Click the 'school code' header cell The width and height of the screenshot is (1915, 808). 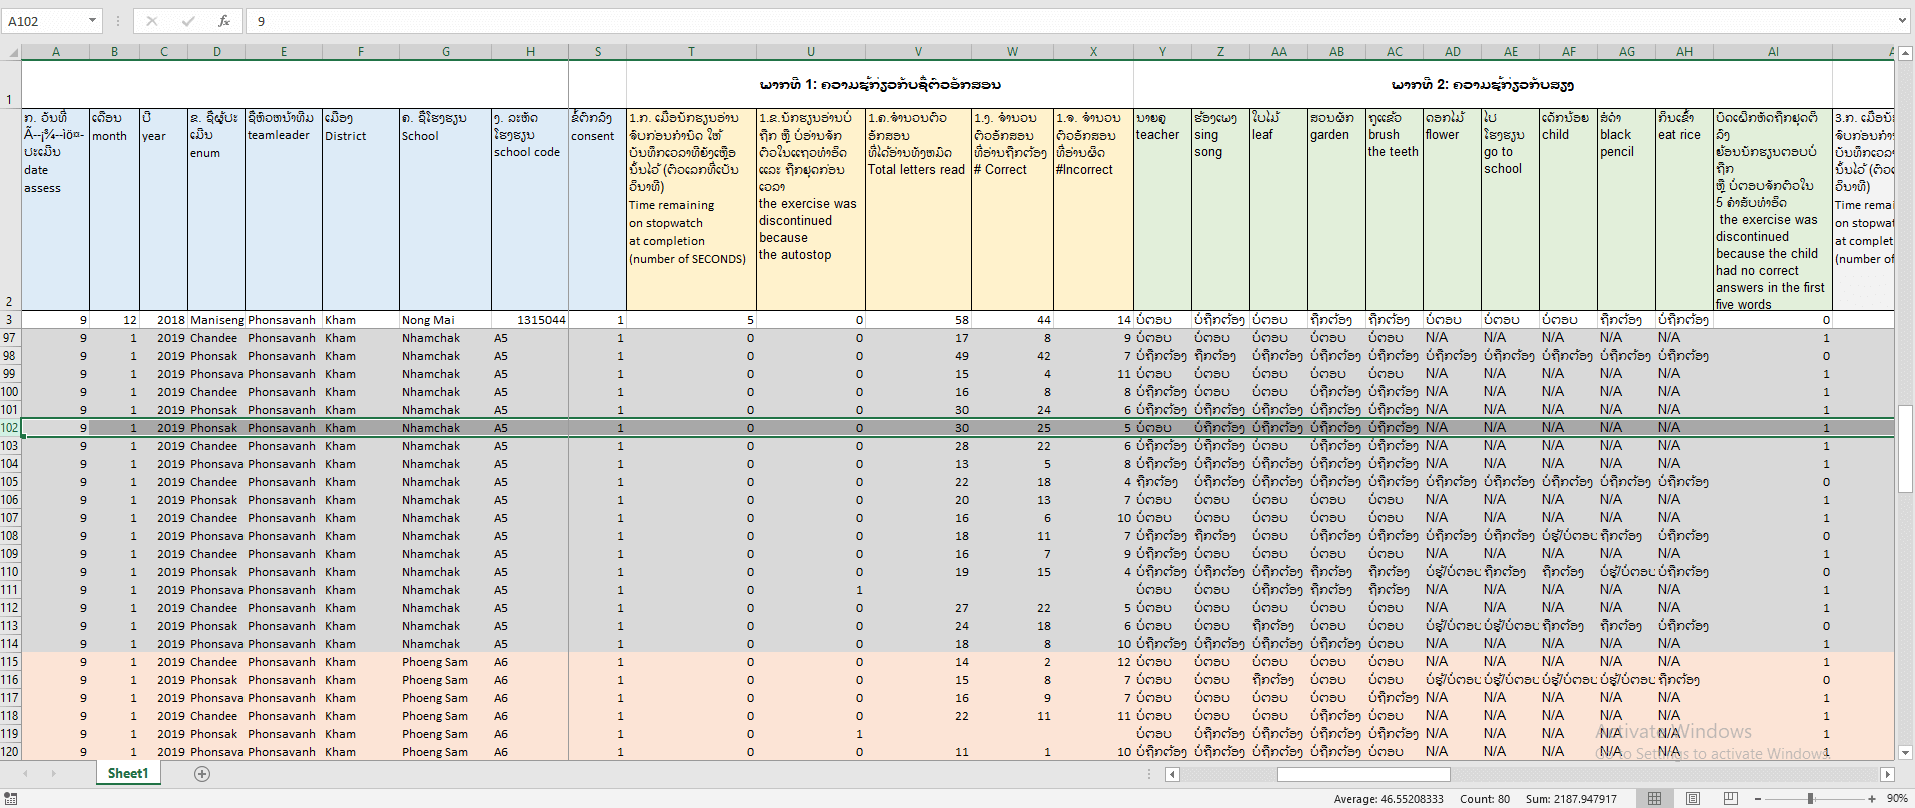point(530,209)
